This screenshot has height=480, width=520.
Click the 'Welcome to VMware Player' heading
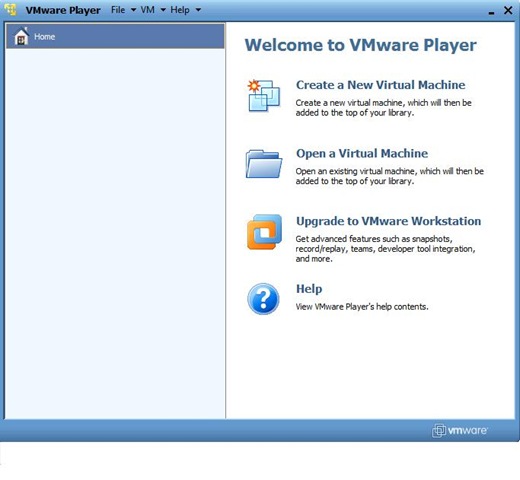[x=361, y=45]
